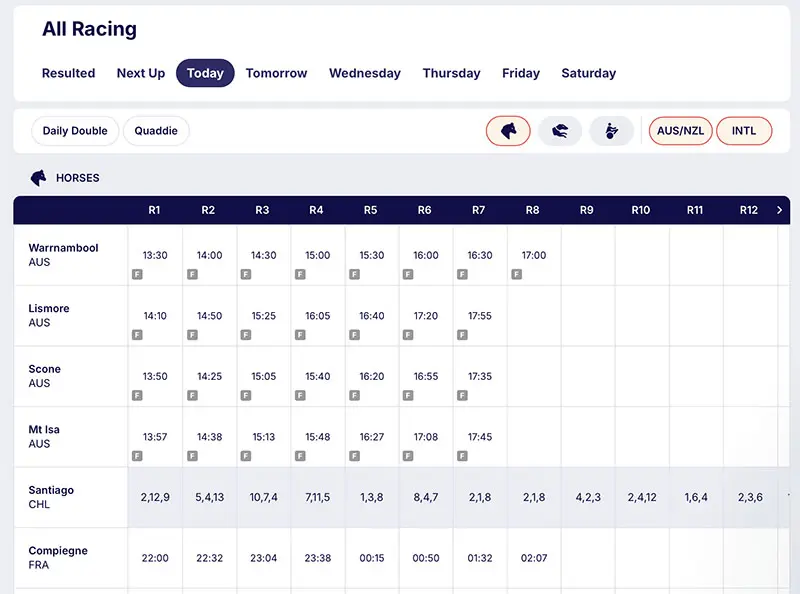Toggle the INTL region filter
Screen dimensions: 800x594
click(744, 130)
